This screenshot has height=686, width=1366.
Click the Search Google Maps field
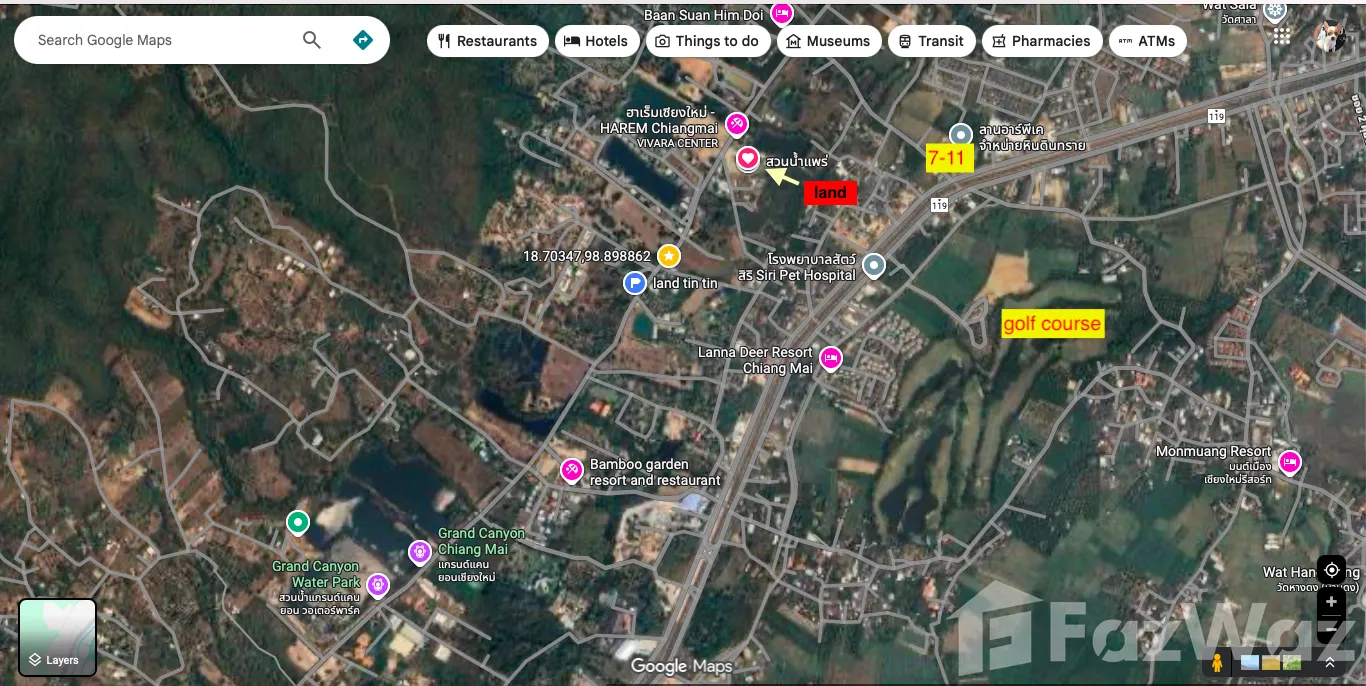(x=160, y=40)
